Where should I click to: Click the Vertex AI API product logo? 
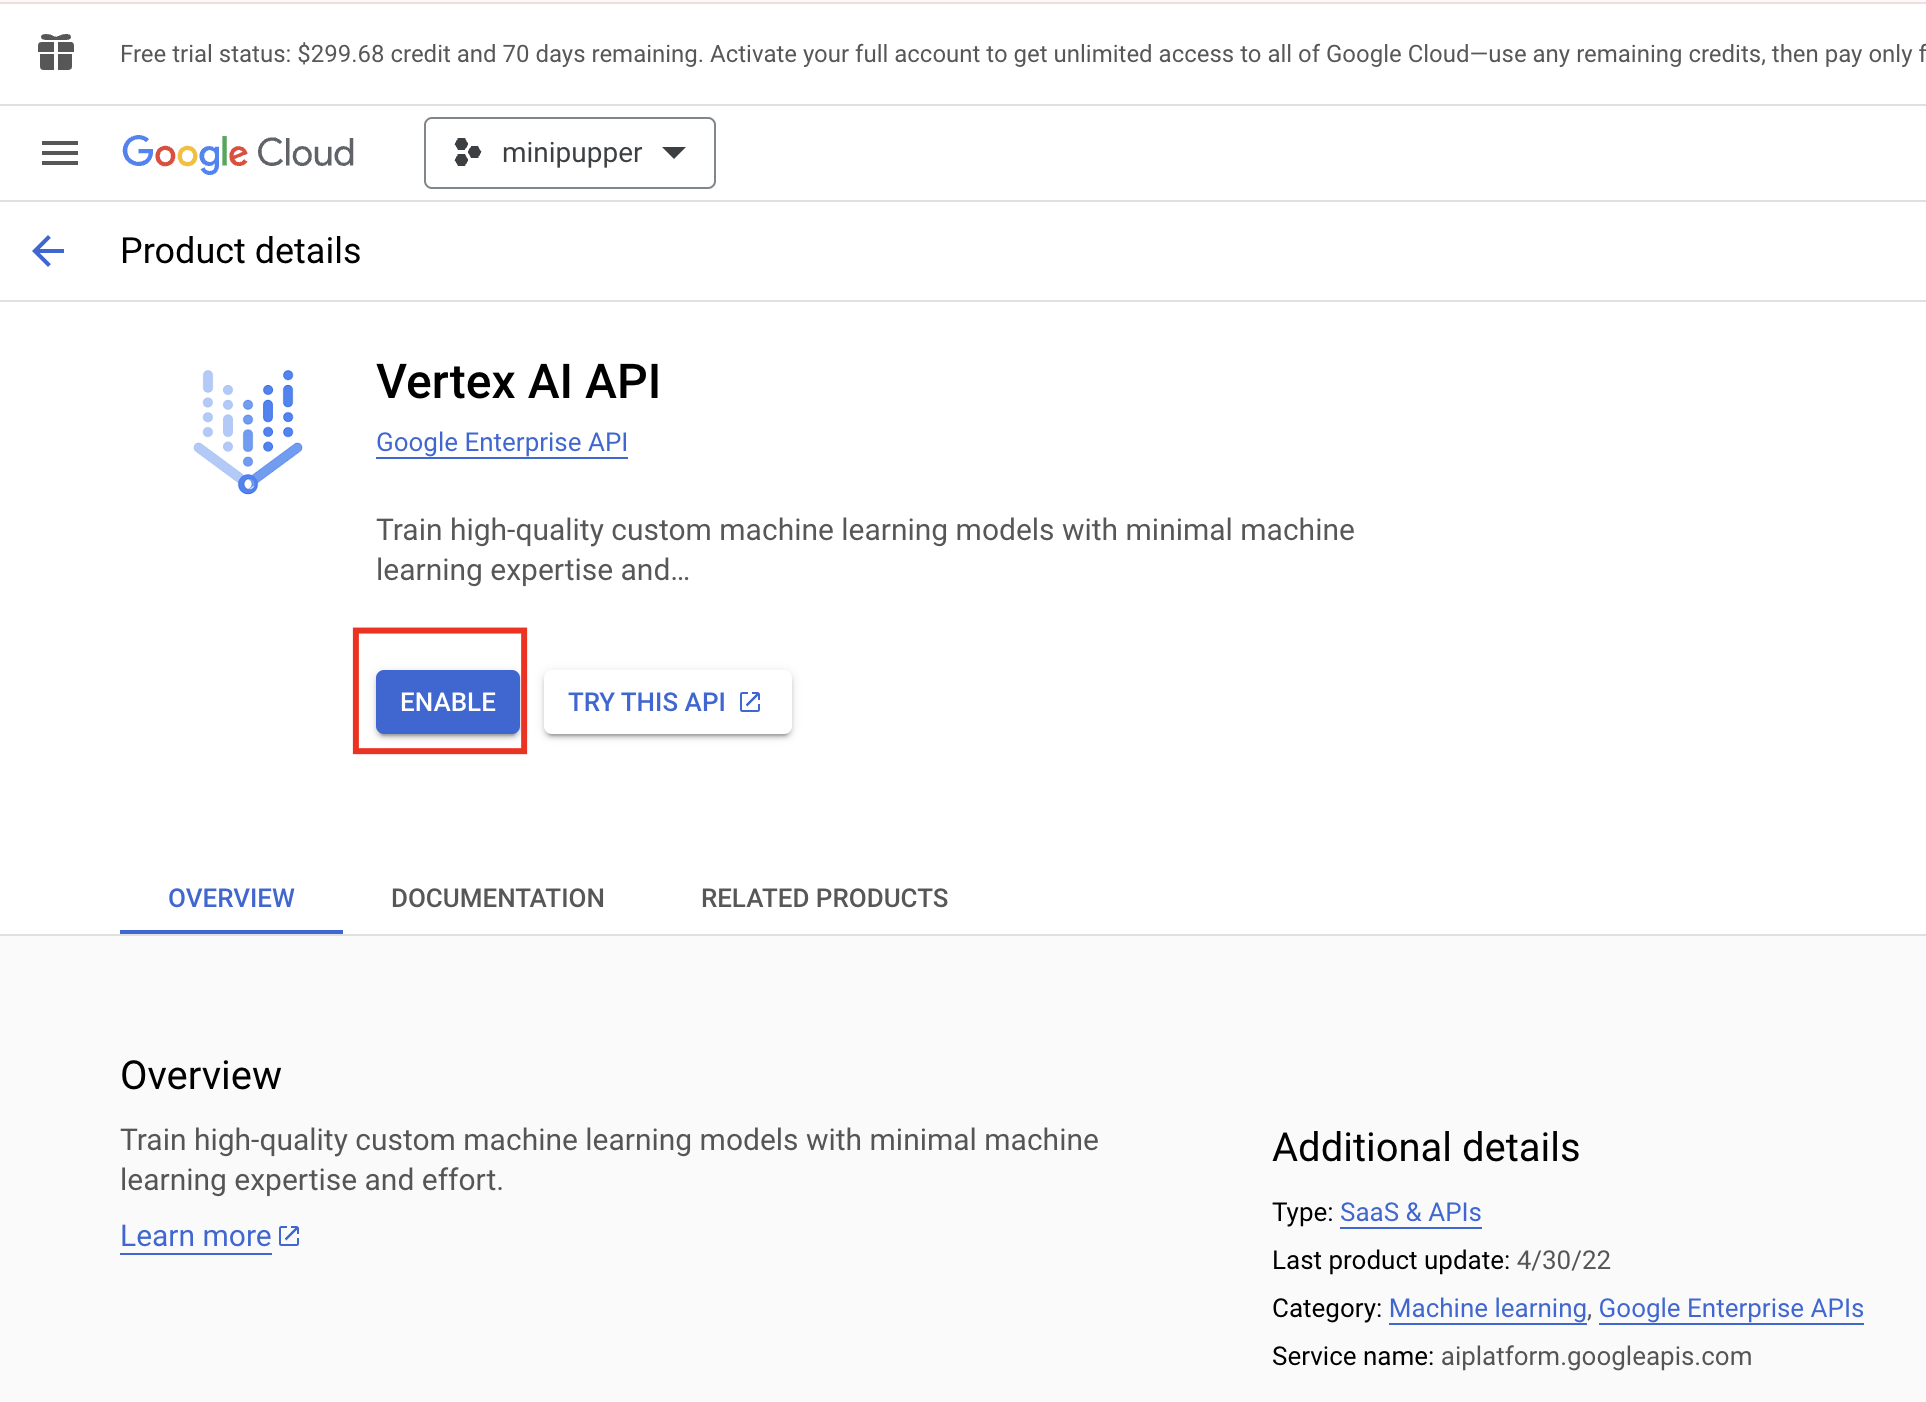(247, 430)
